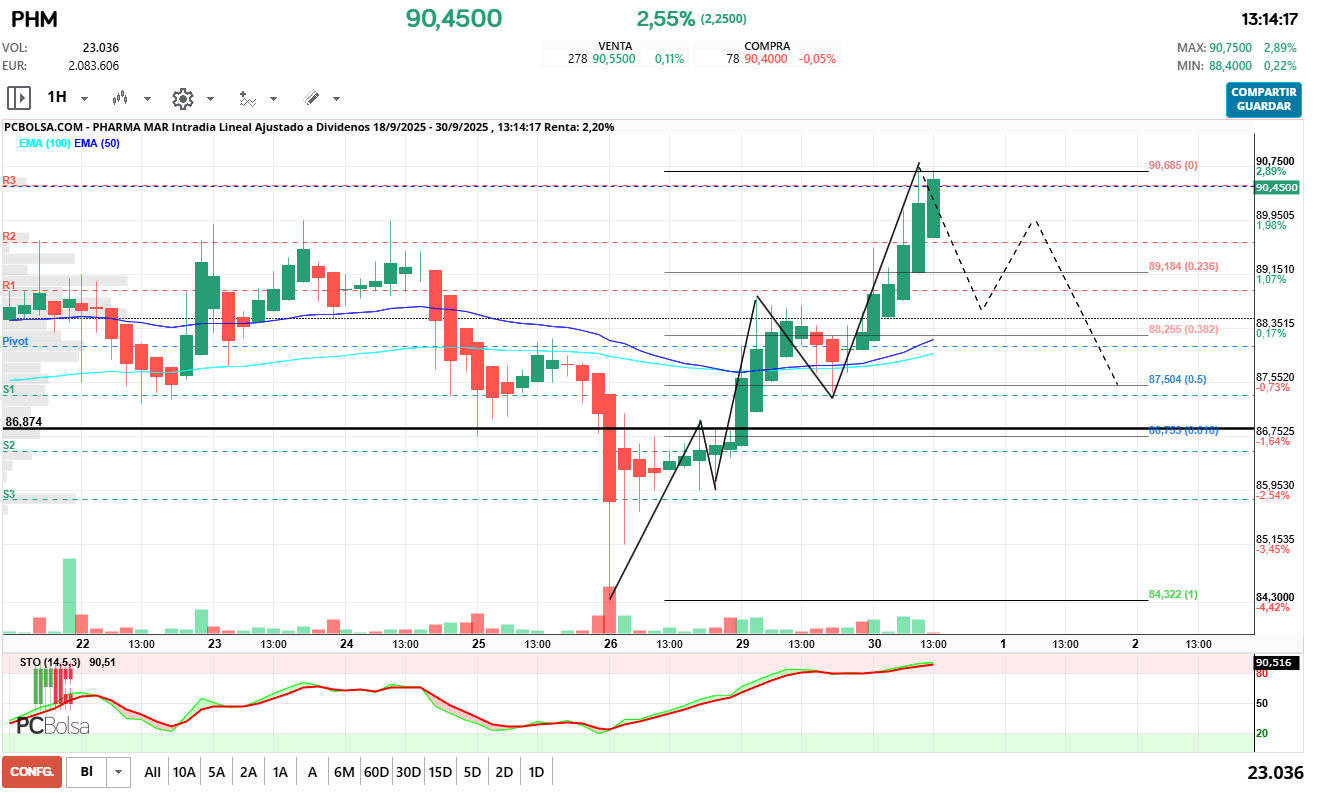Click date label 29 on time axis
1317x793 pixels.
click(x=742, y=644)
